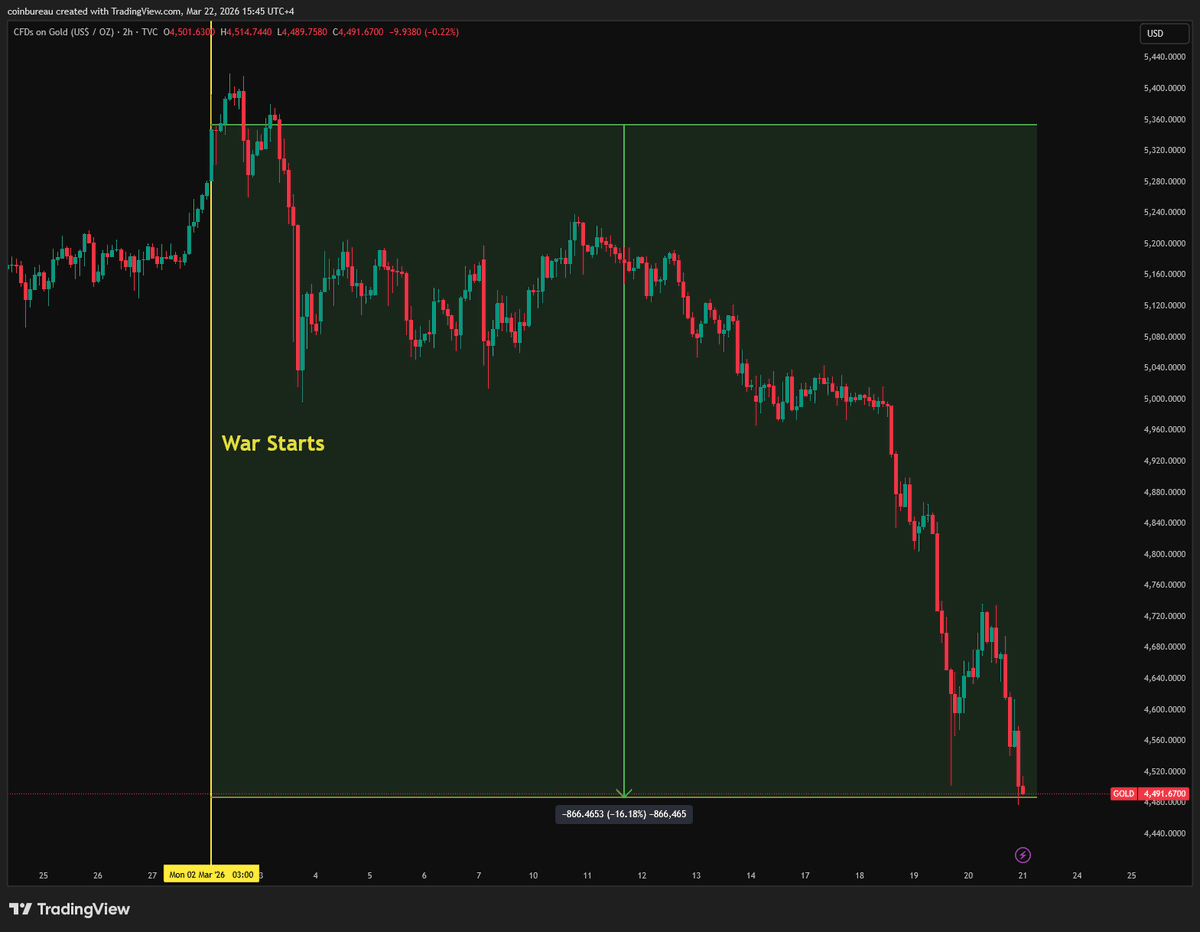Click date 10 on the time axis
The width and height of the screenshot is (1200, 932).
pos(533,875)
